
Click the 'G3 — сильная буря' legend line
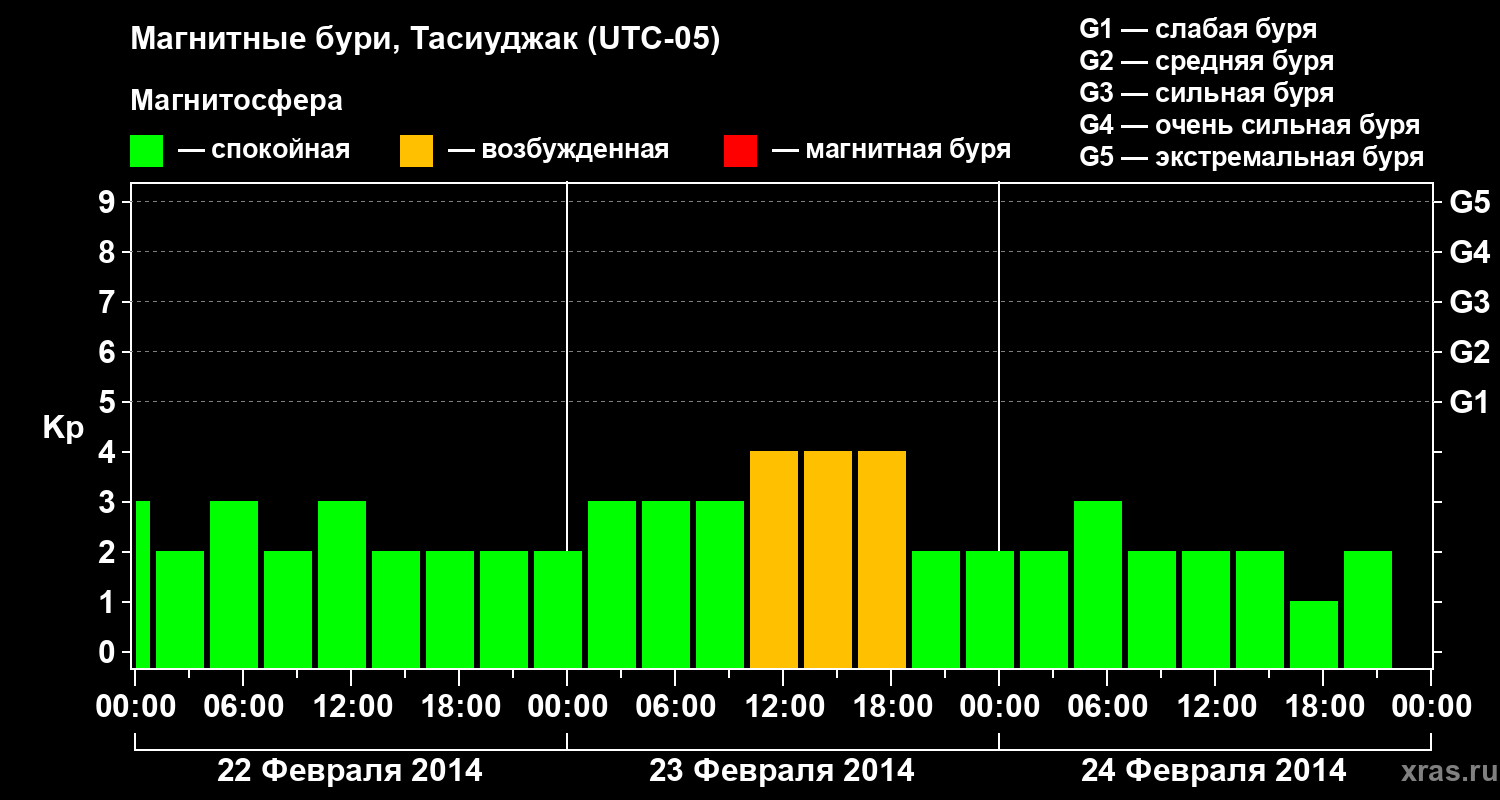(x=1207, y=93)
